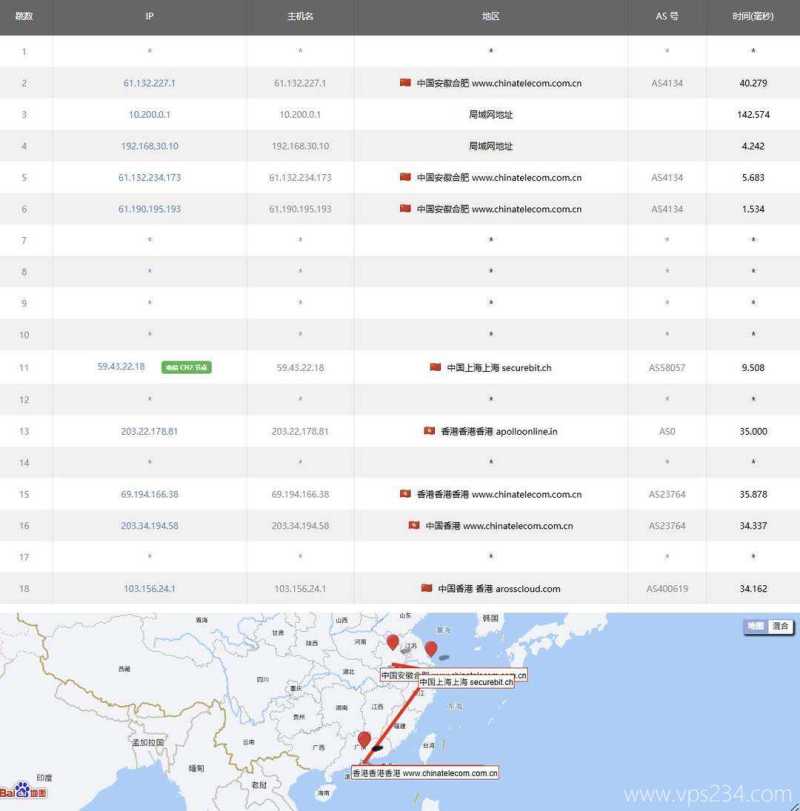This screenshot has width=800, height=811.
Task: Click the green 电信 CN2 节点 badge
Action: [x=187, y=367]
